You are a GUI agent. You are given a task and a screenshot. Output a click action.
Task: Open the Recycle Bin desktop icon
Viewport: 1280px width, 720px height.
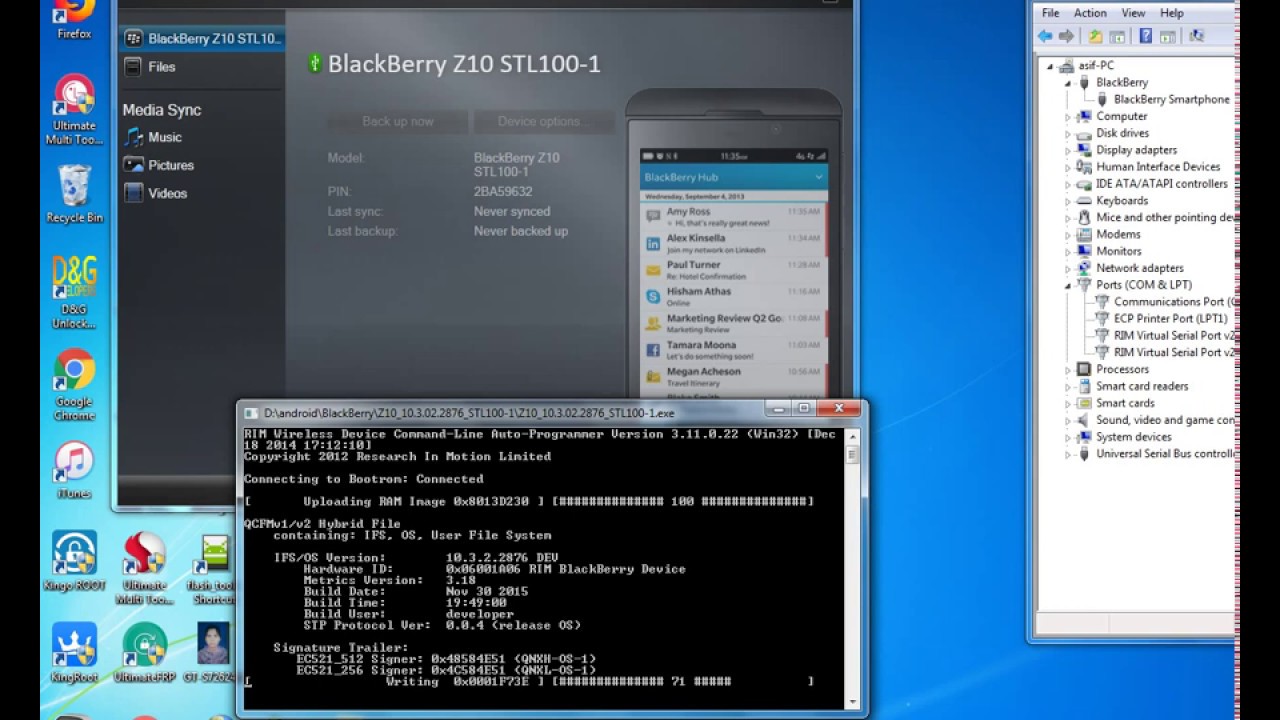74,195
